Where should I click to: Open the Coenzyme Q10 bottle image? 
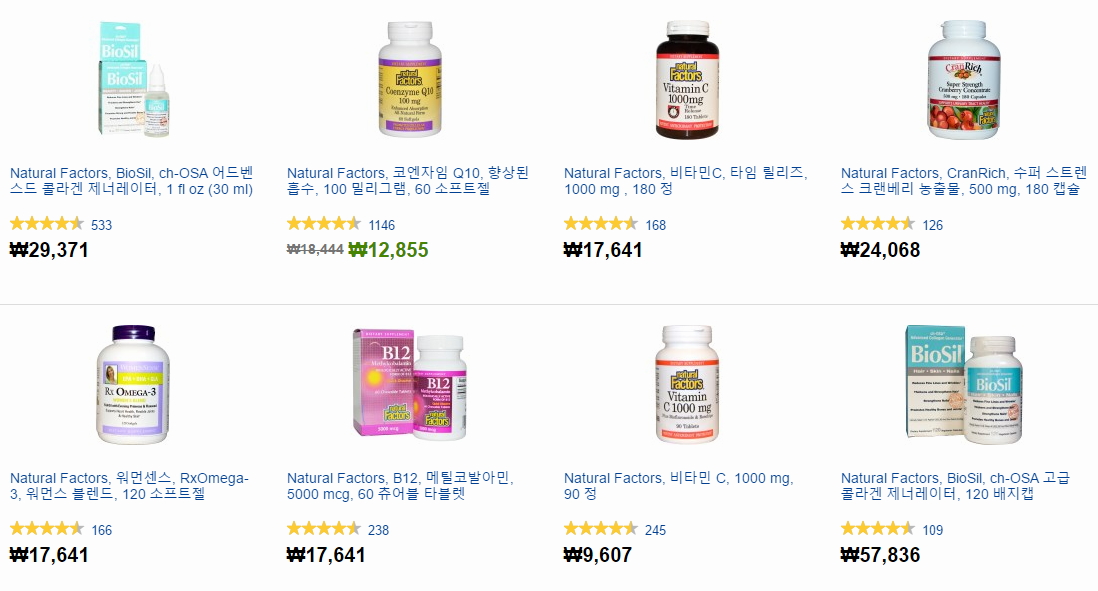coord(410,79)
